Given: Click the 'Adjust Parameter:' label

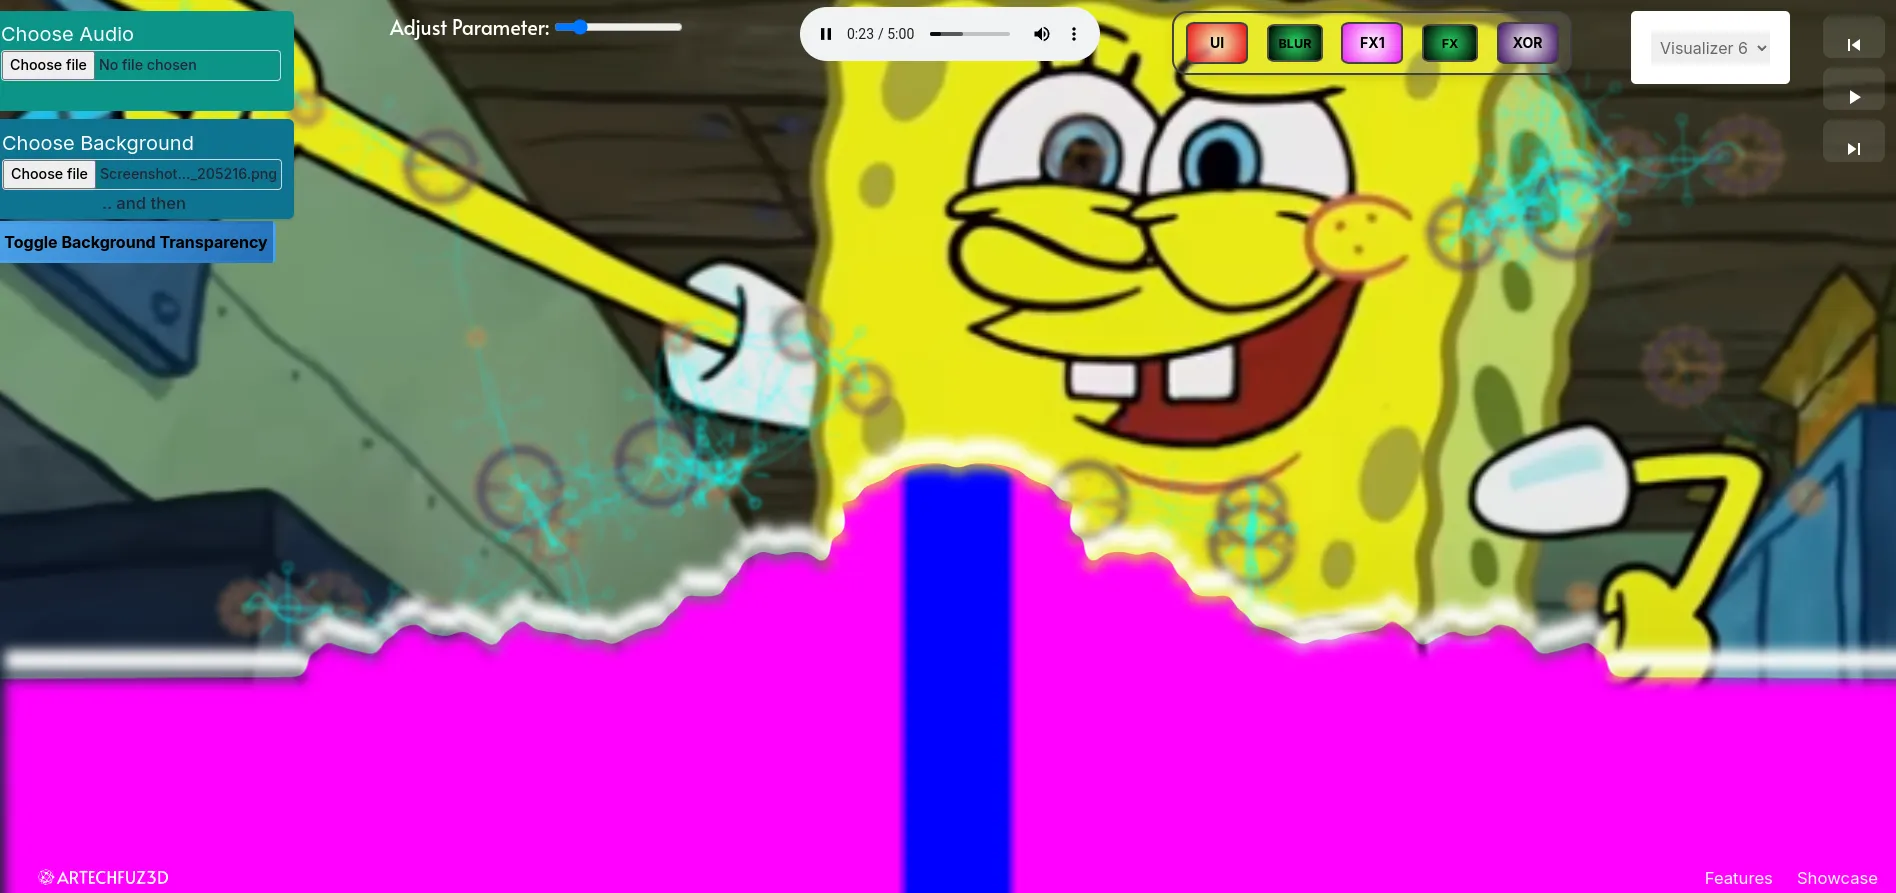Looking at the screenshot, I should (469, 28).
